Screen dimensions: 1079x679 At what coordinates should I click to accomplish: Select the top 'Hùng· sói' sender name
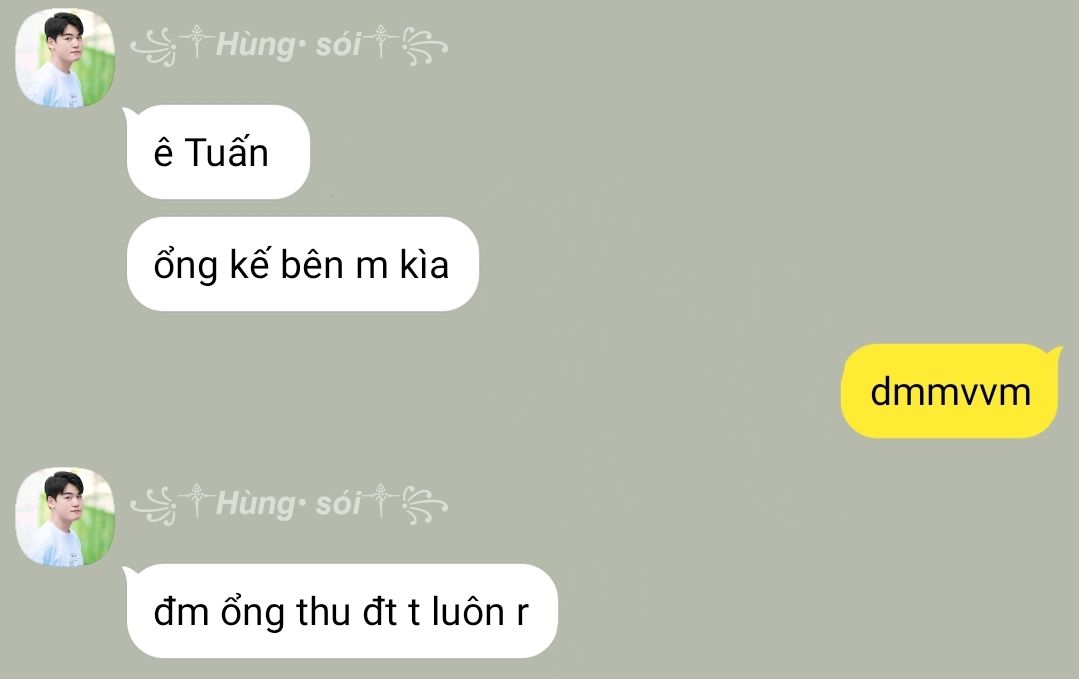coord(288,45)
